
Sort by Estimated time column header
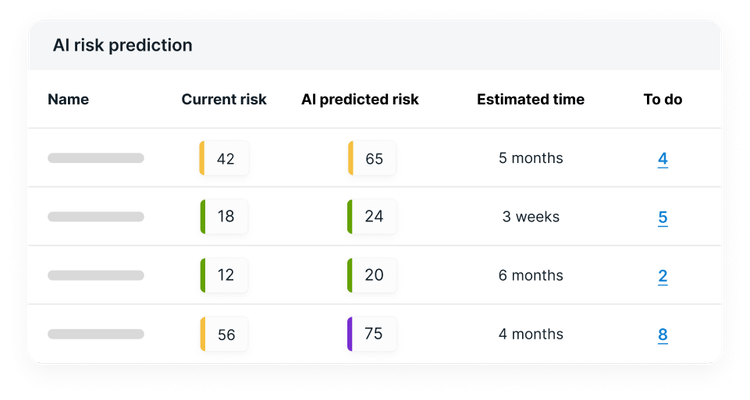[531, 99]
